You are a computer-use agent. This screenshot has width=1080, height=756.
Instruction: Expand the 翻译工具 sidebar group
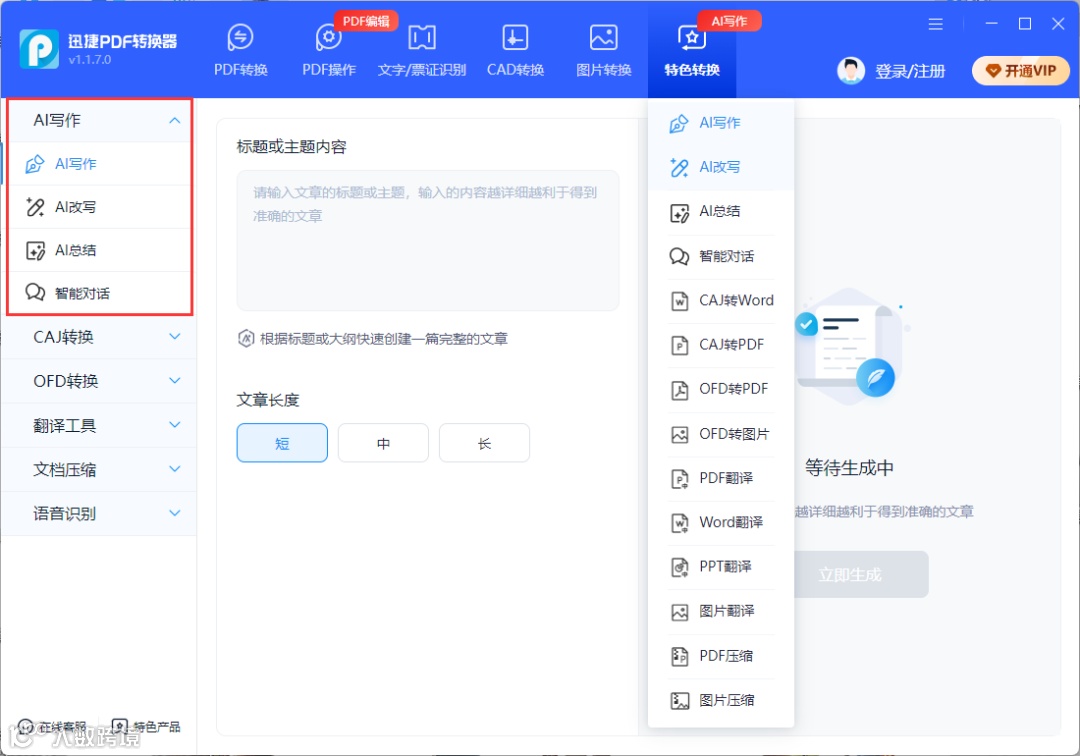(x=101, y=426)
